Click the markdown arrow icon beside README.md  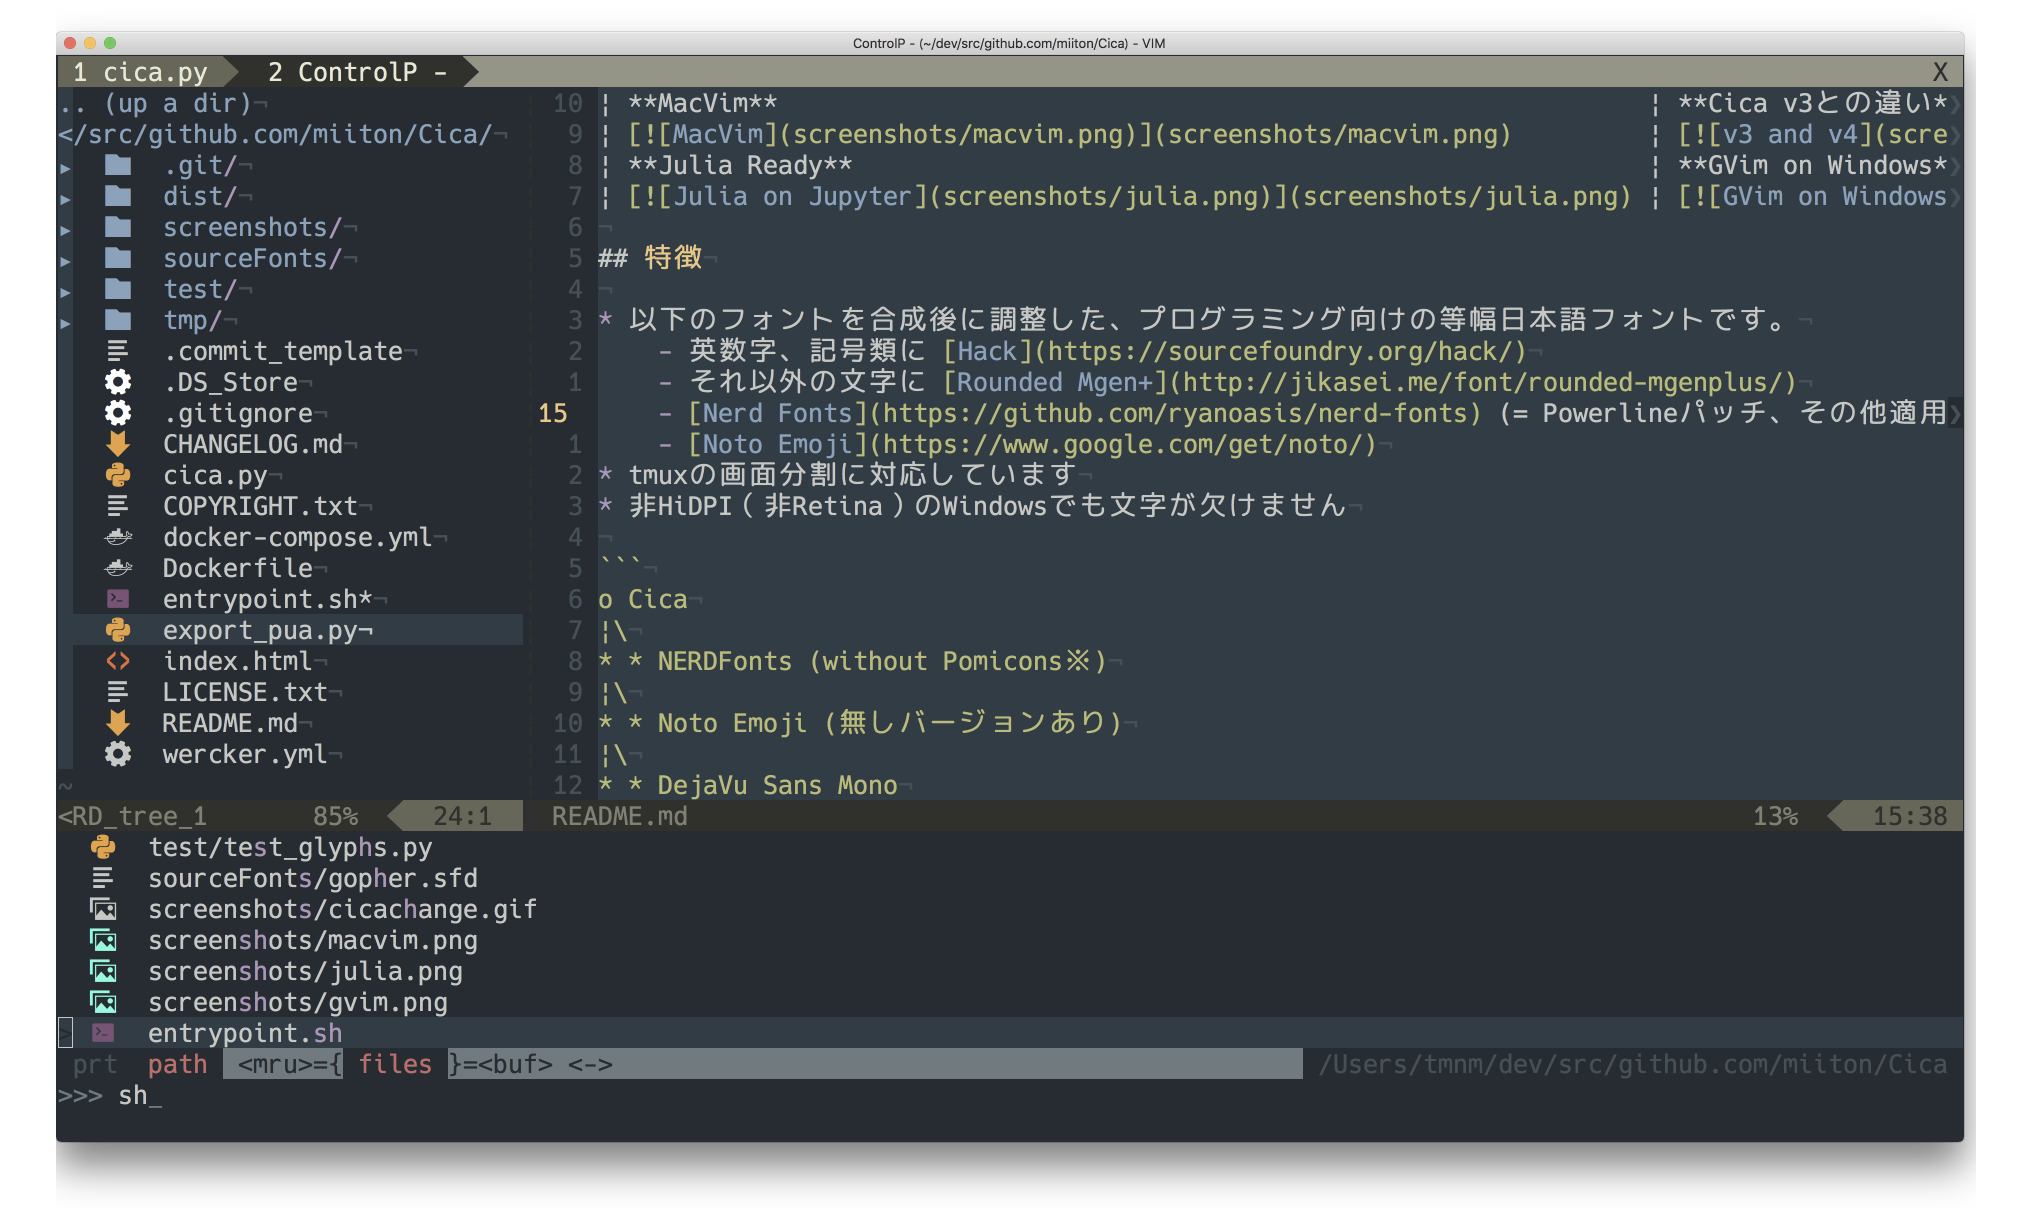coord(118,723)
